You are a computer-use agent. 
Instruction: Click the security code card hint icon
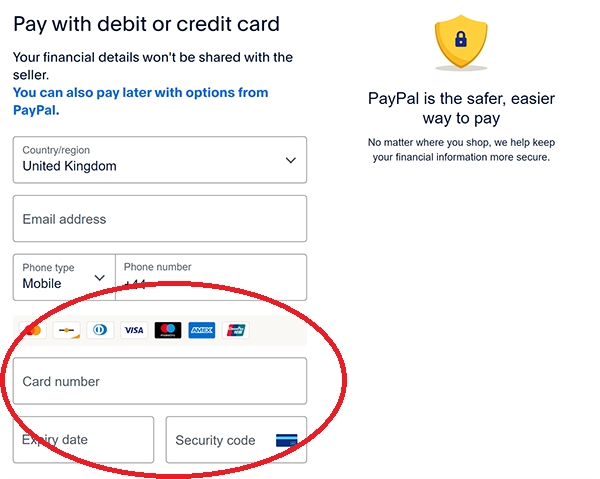tap(287, 440)
